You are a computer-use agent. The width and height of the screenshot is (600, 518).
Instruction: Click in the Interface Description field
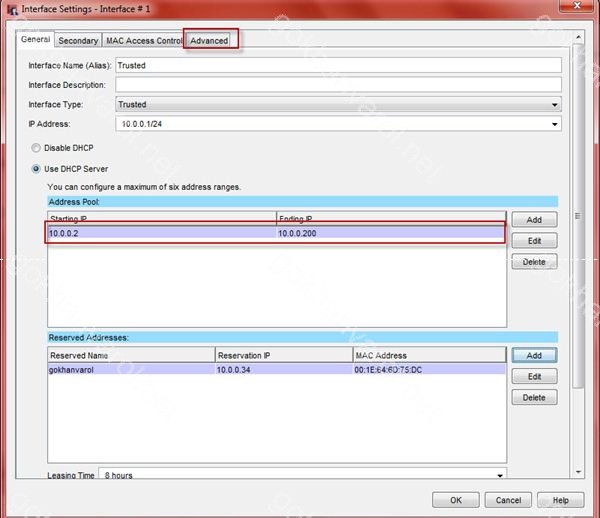(x=338, y=85)
